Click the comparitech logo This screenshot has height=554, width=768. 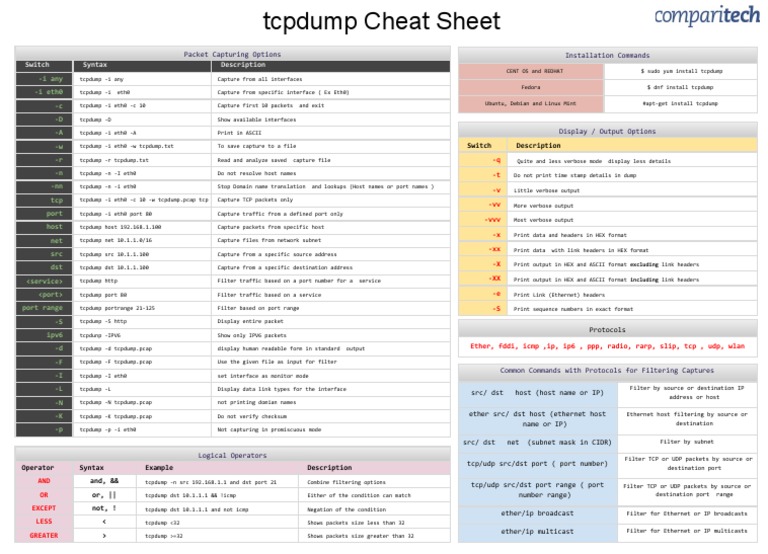(707, 16)
